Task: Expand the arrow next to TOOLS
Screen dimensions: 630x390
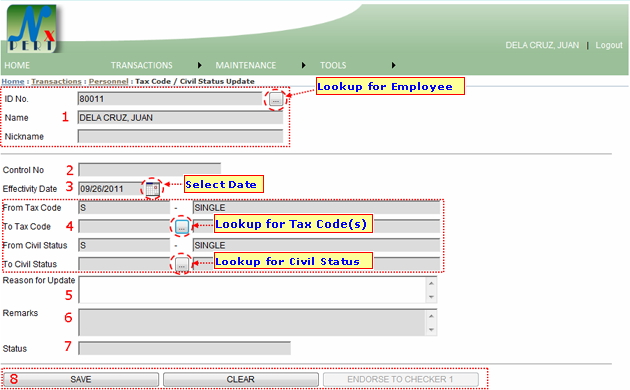Action: point(394,65)
